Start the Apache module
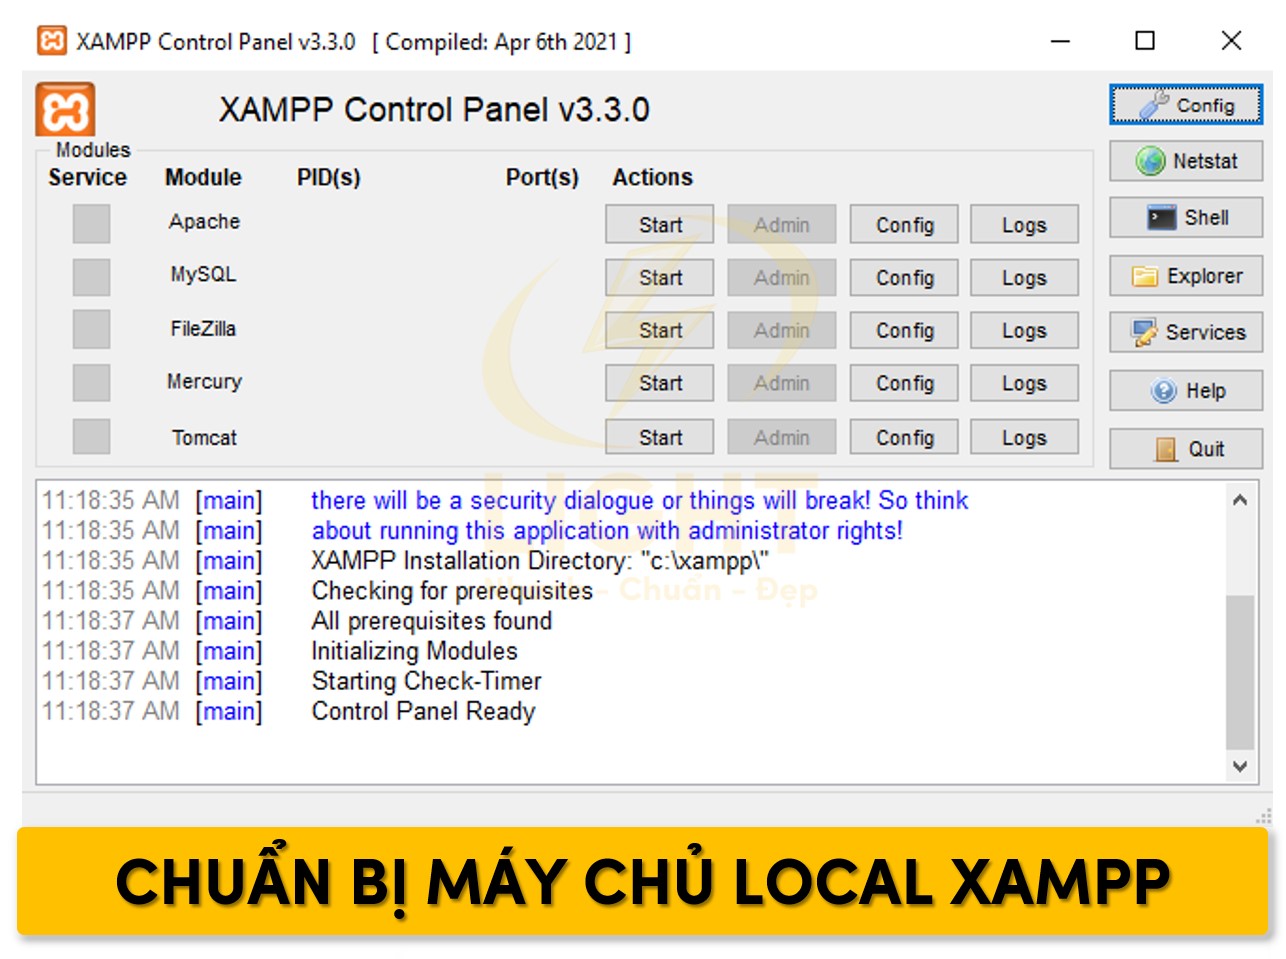The image size is (1286, 959). 660,225
